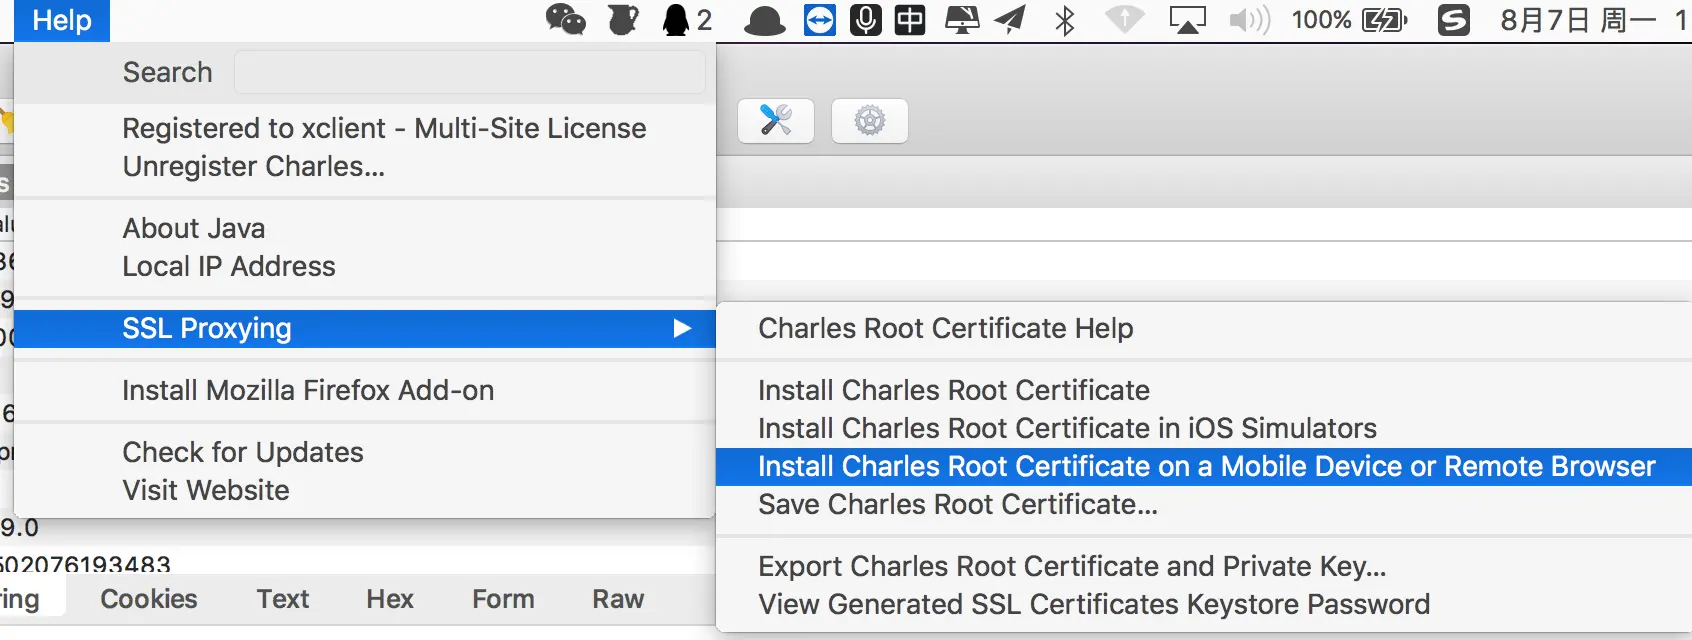The image size is (1692, 640).
Task: Click the display tray icon beside input method
Action: click(x=962, y=20)
